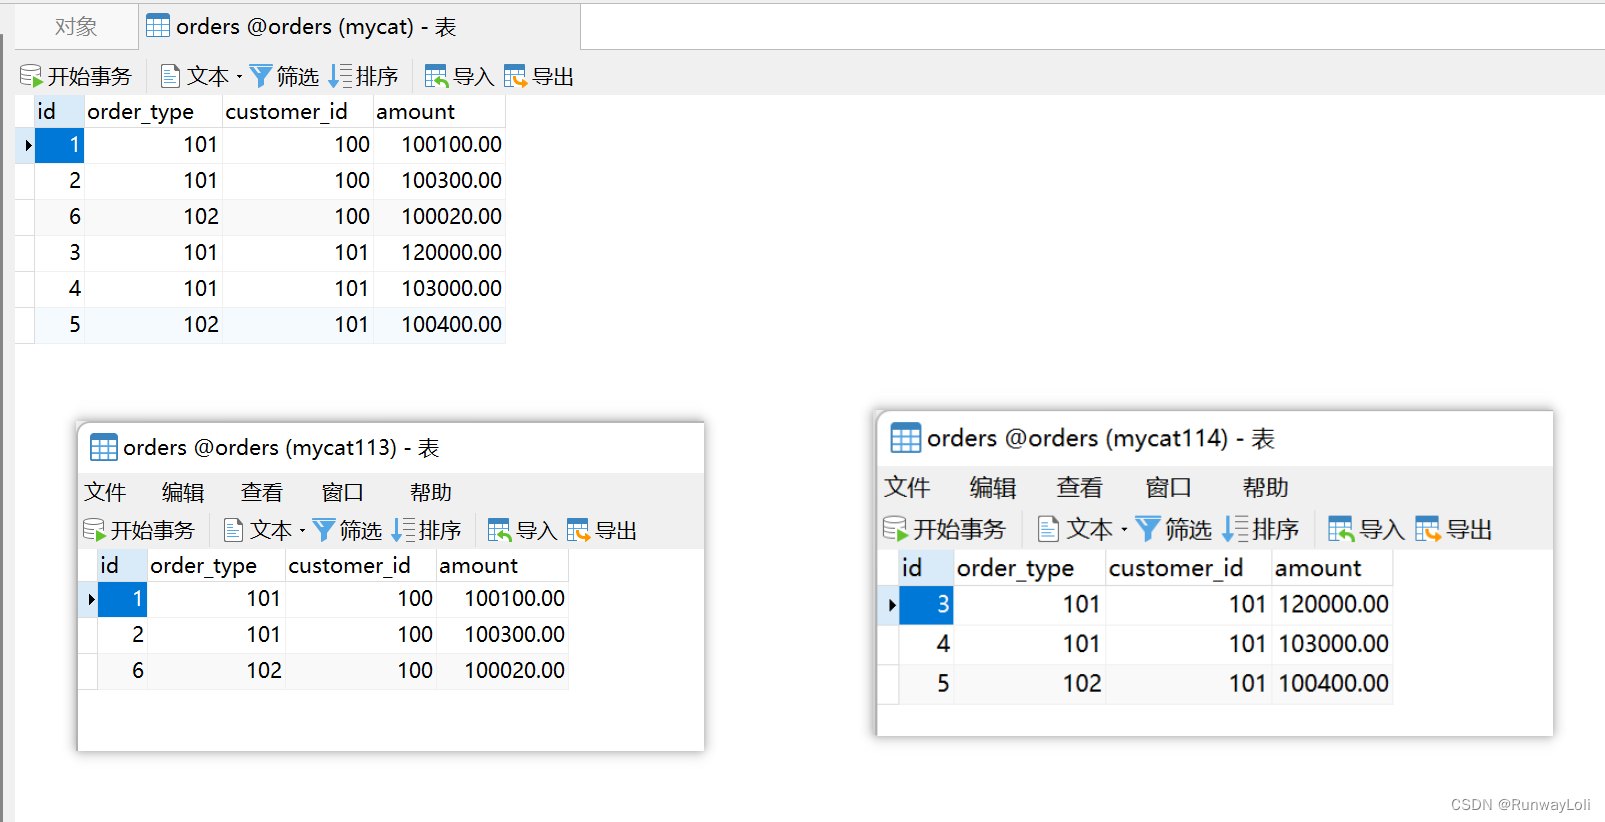Screen dimensions: 1605x822
Task: Click id column header in main mycat table
Action: (59, 111)
